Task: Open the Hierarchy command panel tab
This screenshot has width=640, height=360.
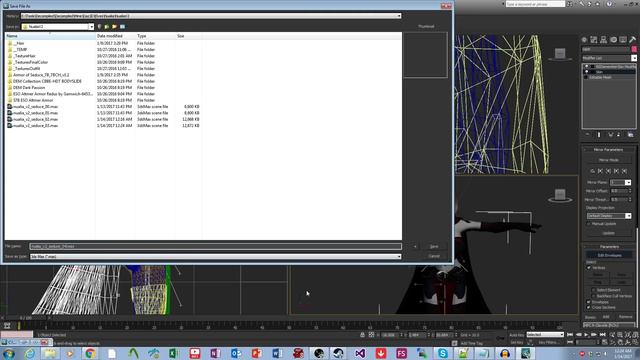Action: 603,40
